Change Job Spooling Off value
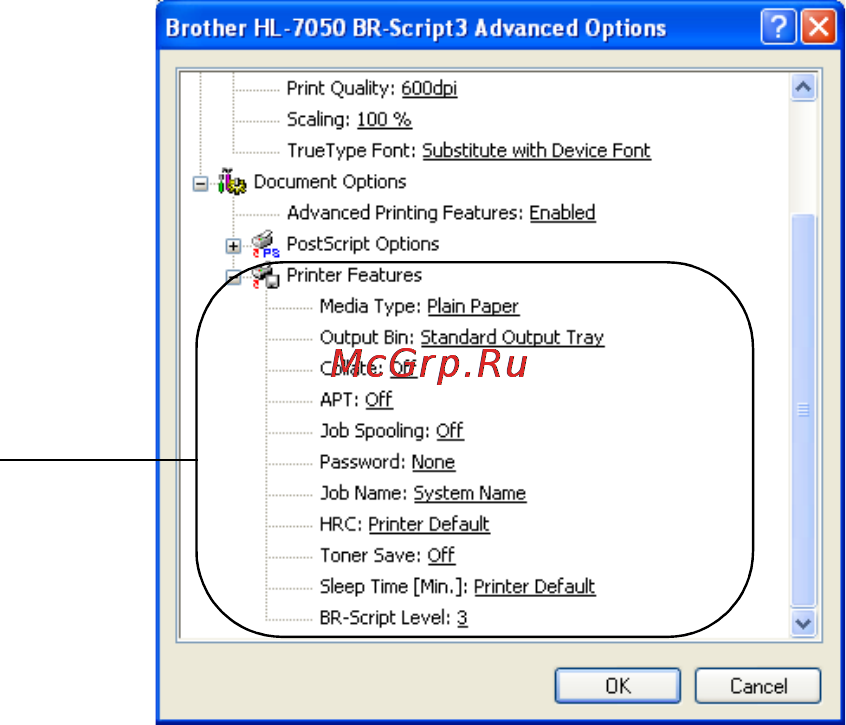This screenshot has height=725, width=846. (x=449, y=431)
